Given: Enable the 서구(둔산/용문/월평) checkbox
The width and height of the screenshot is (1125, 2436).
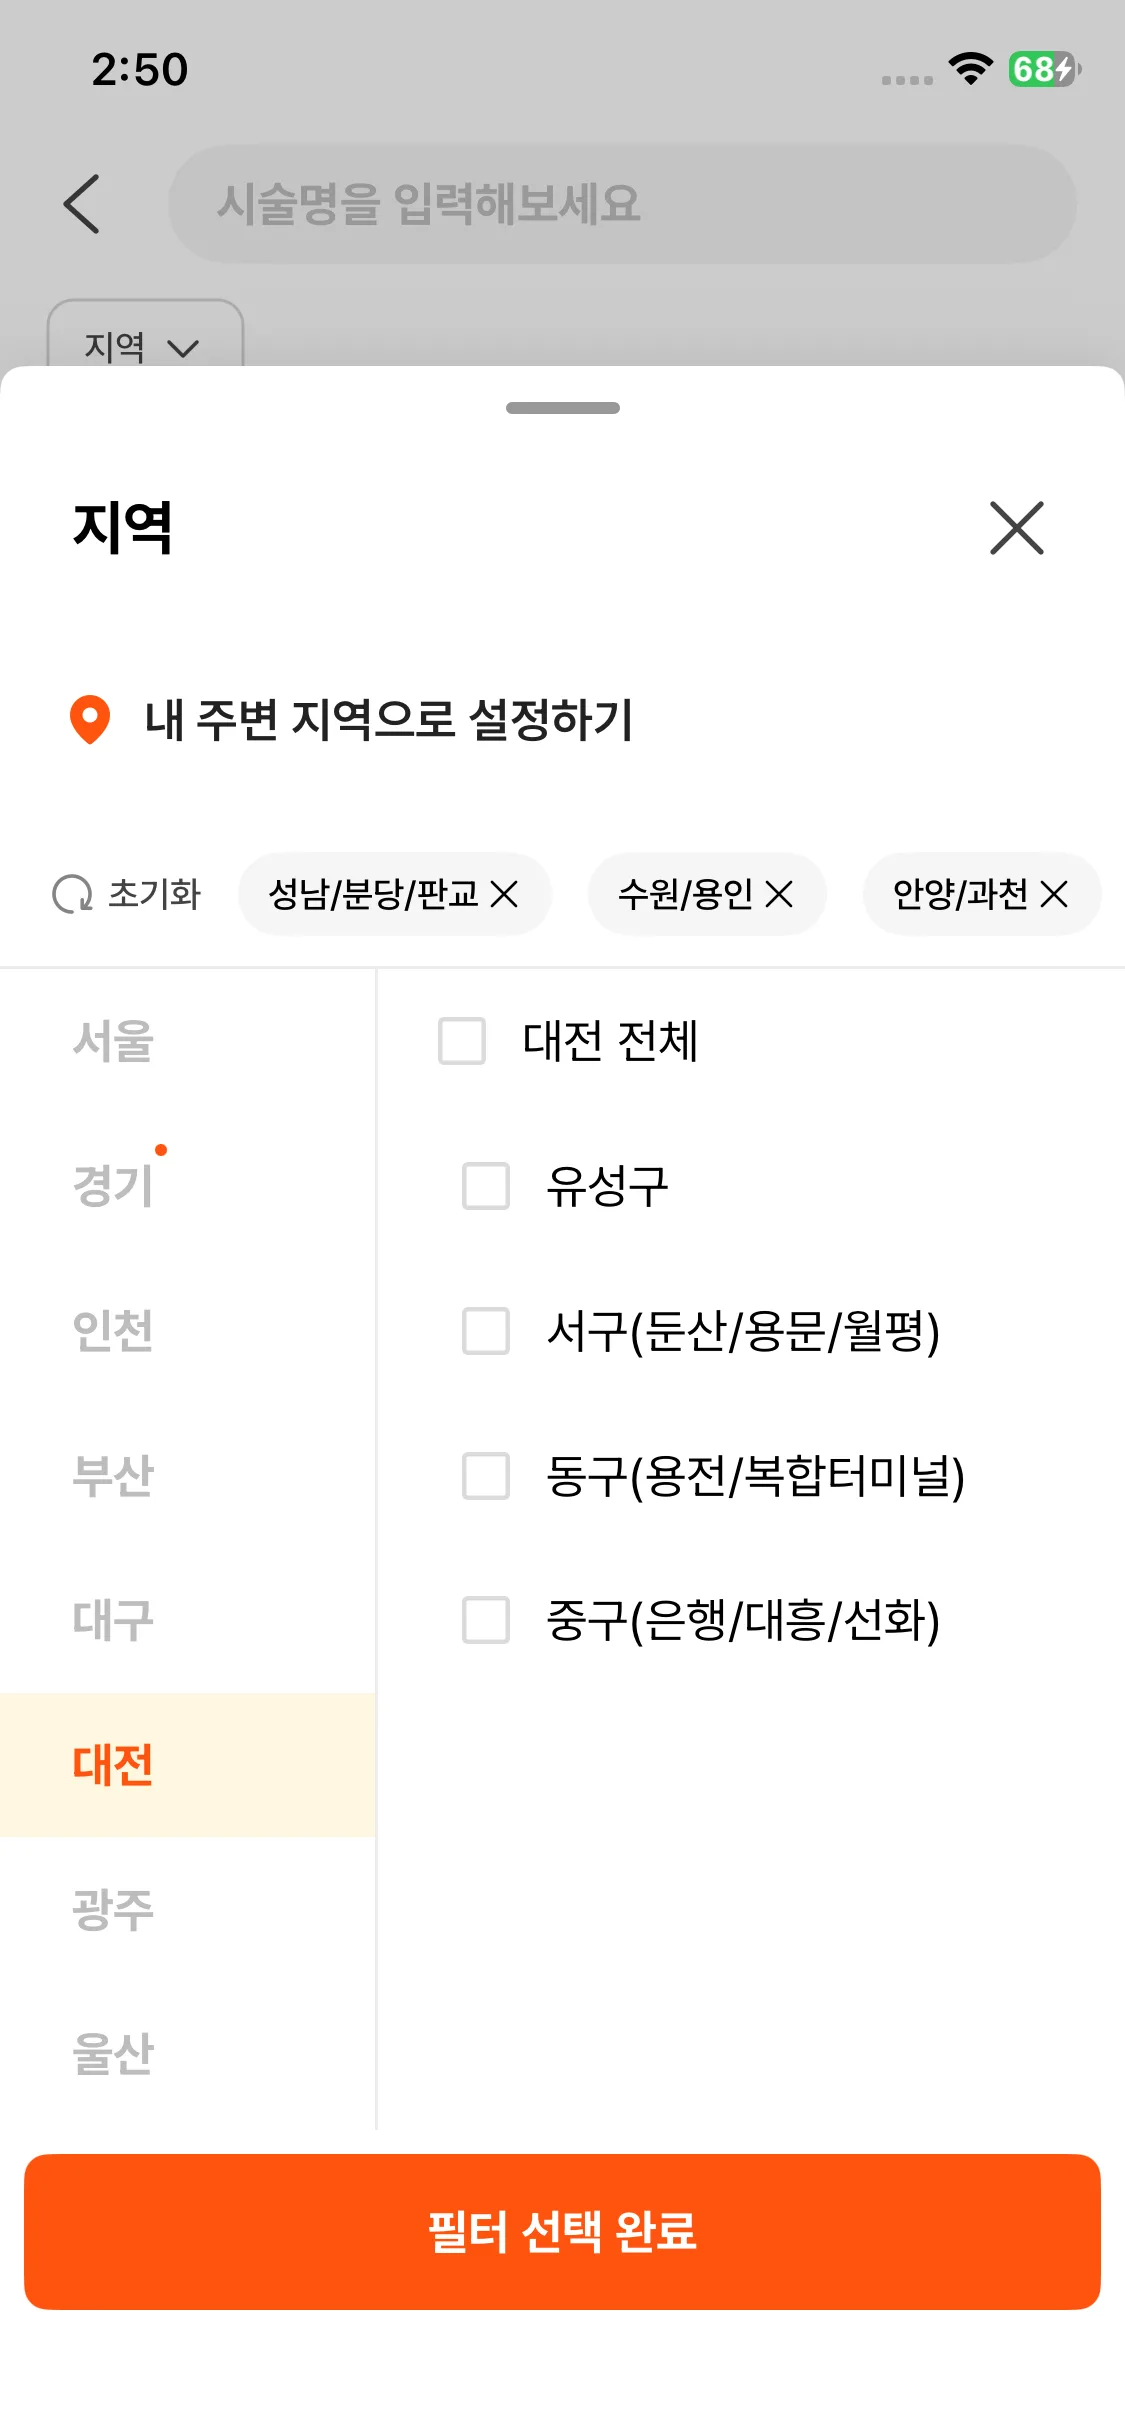Looking at the screenshot, I should [486, 1331].
